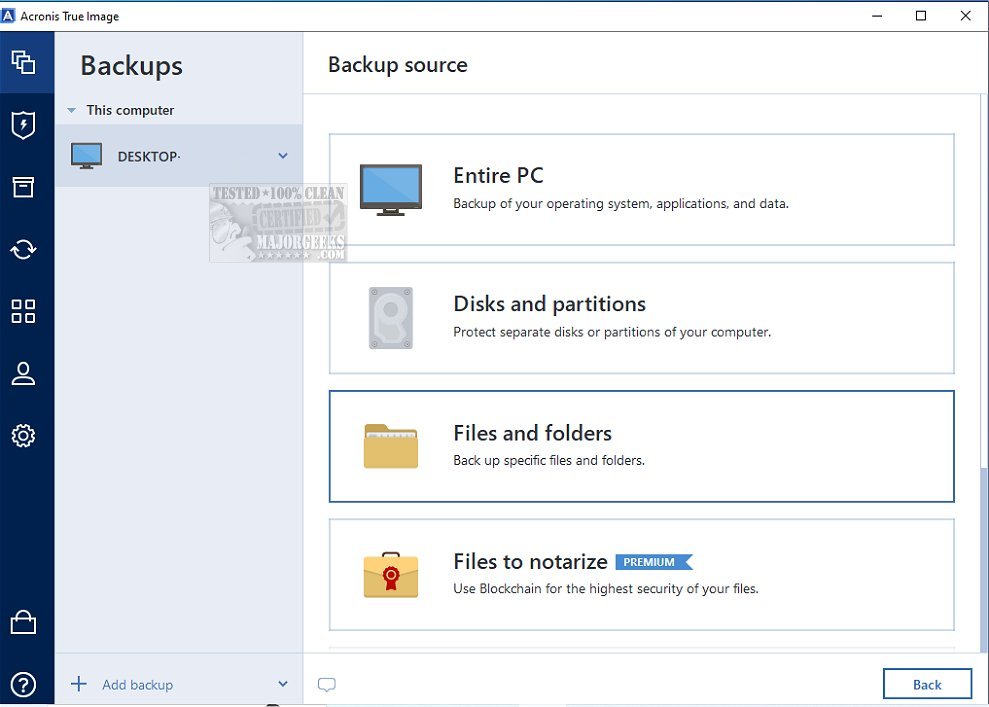This screenshot has width=989, height=707.
Task: Click 'Backup of your operating system' description
Action: (x=621, y=204)
